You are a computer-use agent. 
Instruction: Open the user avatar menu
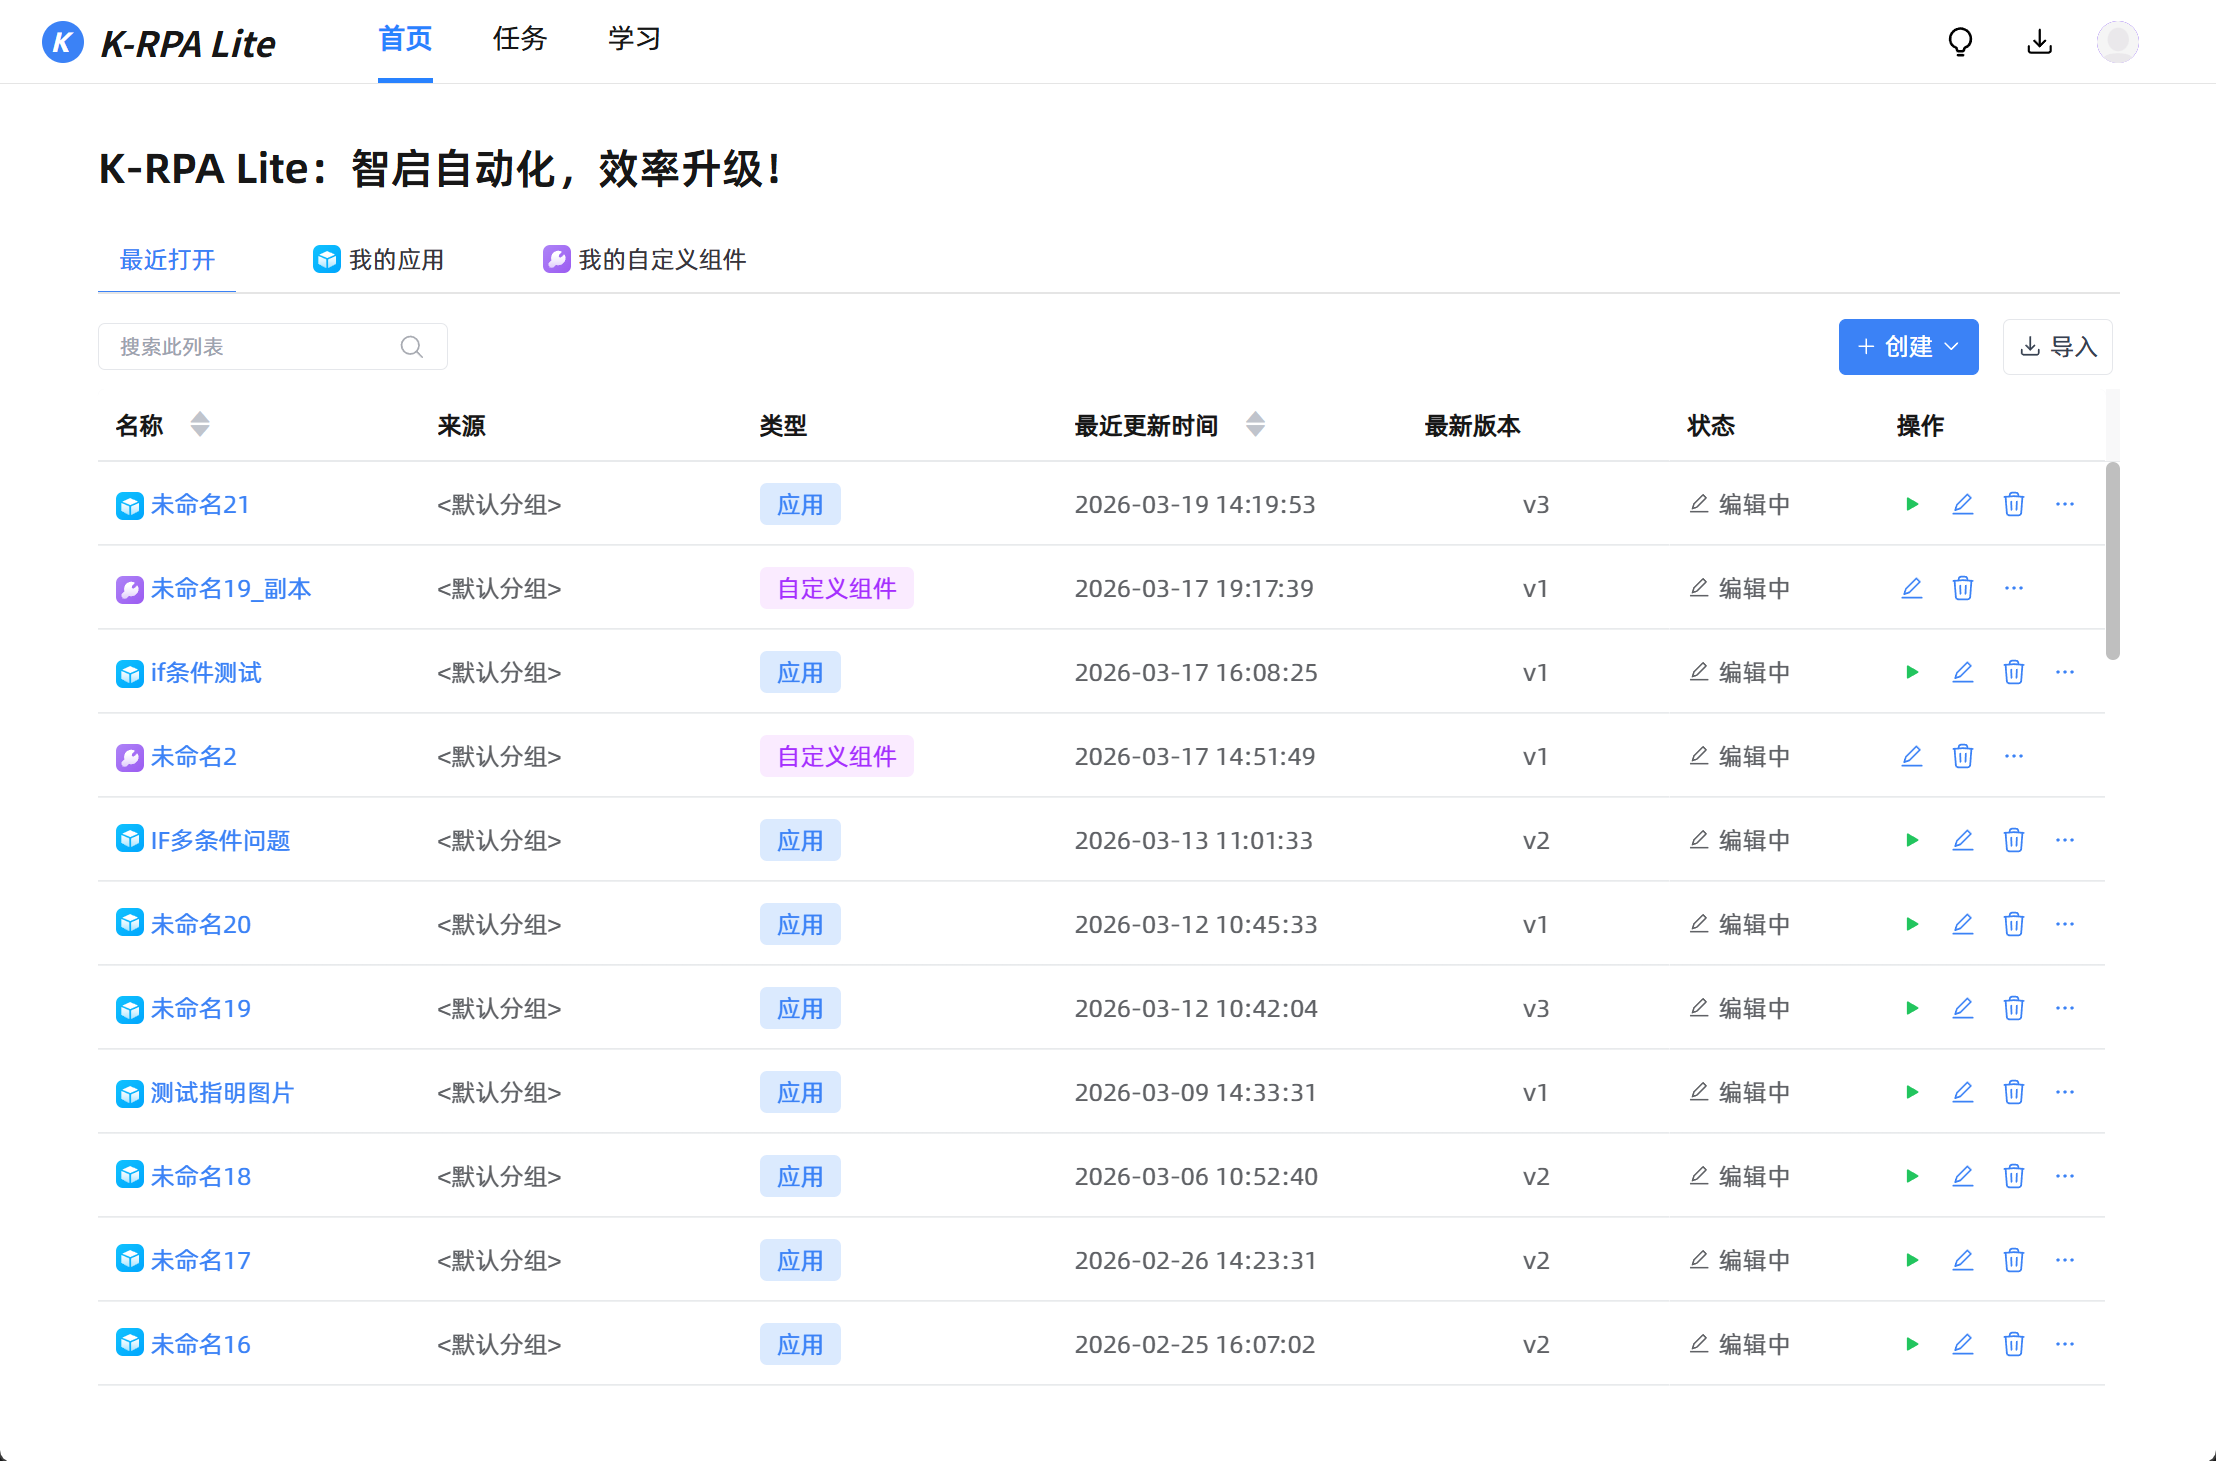pyautogui.click(x=2117, y=42)
